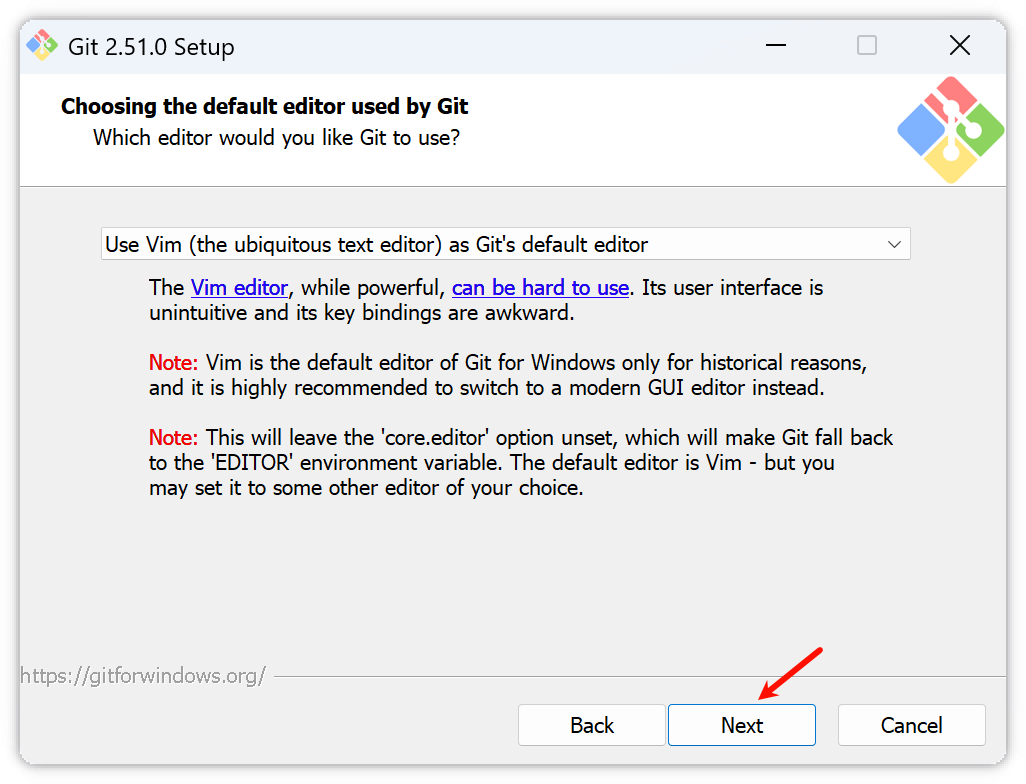Click the large Git logo in the header
Viewport: 1026px width, 784px height.
(950, 130)
